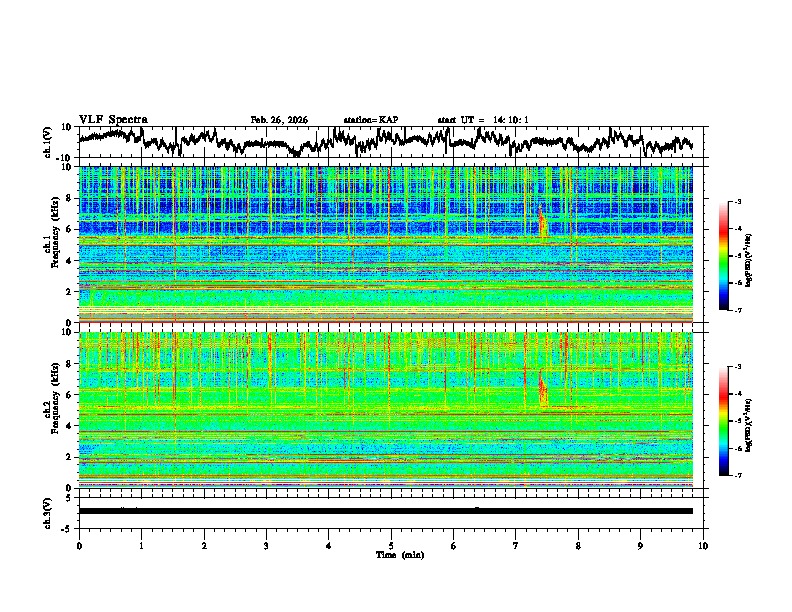Click time axis tick label "6"
Screen dimensions: 792x612
point(453,546)
